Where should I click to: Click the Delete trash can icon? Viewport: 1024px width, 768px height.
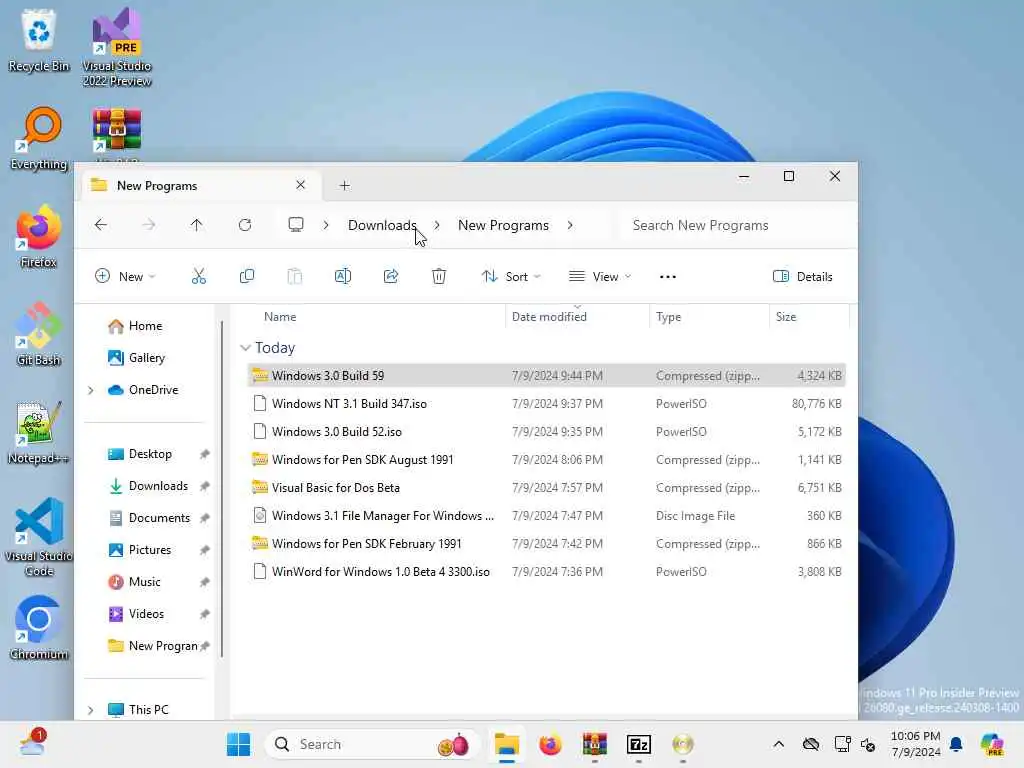point(439,276)
